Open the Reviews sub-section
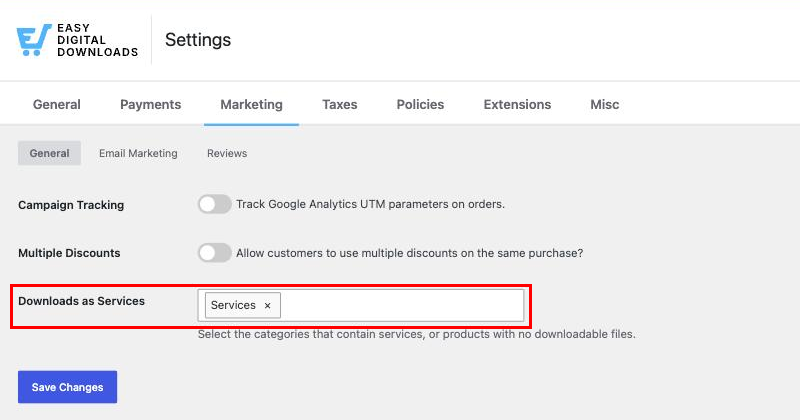This screenshot has width=800, height=420. tap(227, 153)
